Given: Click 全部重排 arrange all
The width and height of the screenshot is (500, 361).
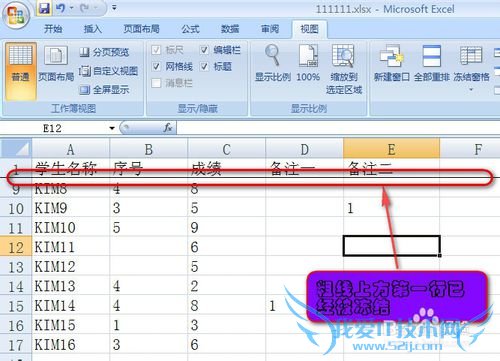Looking at the screenshot, I should coord(432,63).
